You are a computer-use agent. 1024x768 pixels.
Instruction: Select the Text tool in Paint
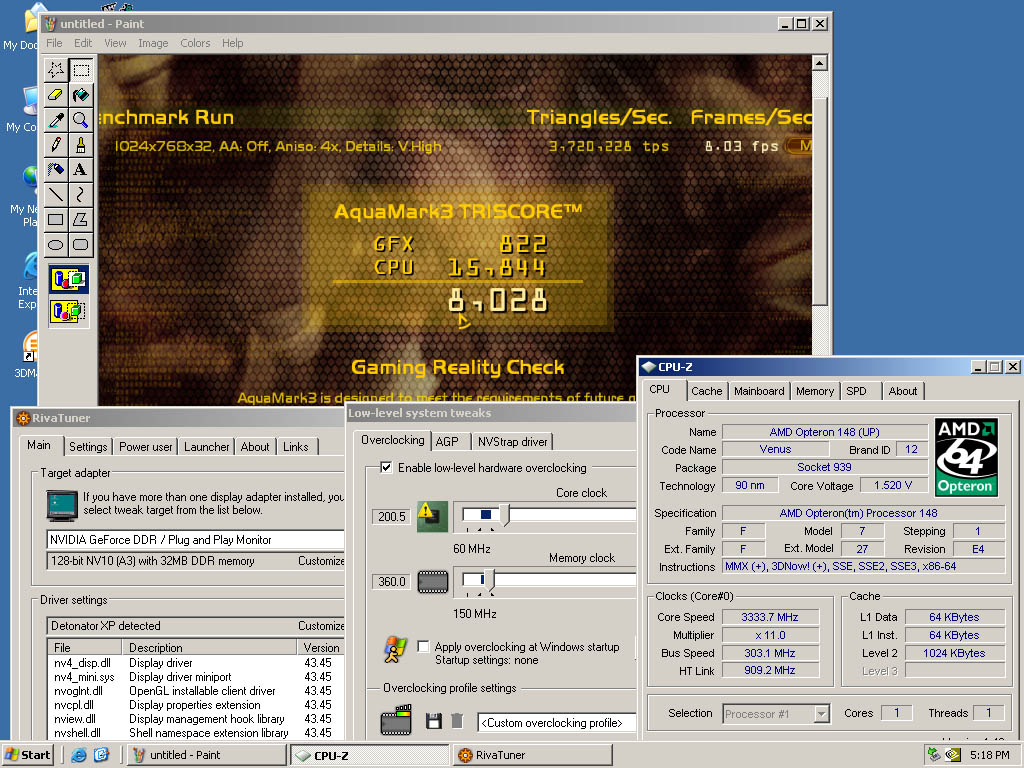click(81, 169)
